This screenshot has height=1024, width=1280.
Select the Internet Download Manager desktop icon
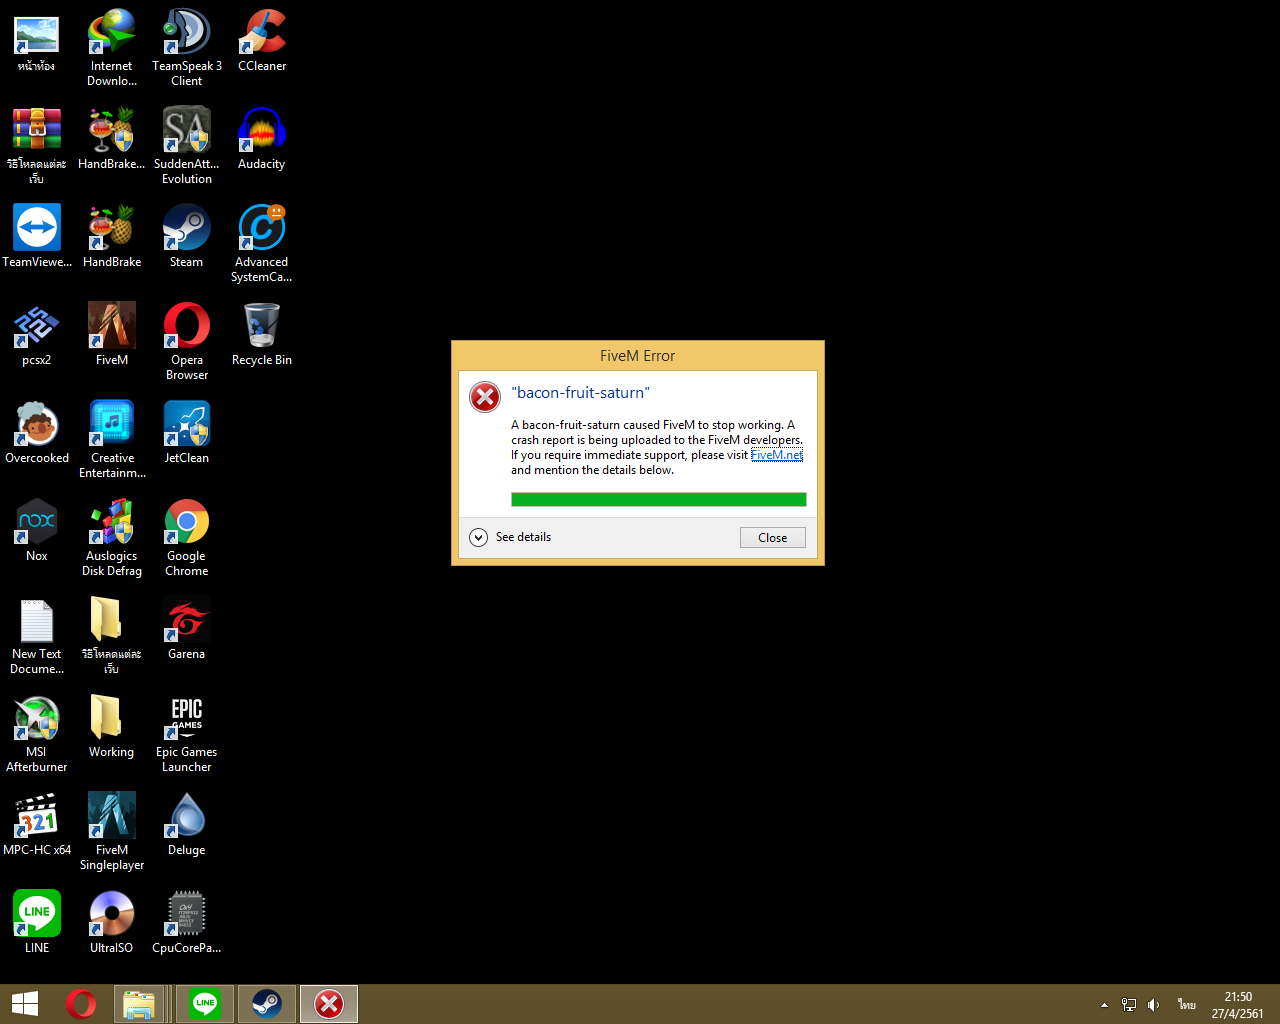pyautogui.click(x=112, y=47)
